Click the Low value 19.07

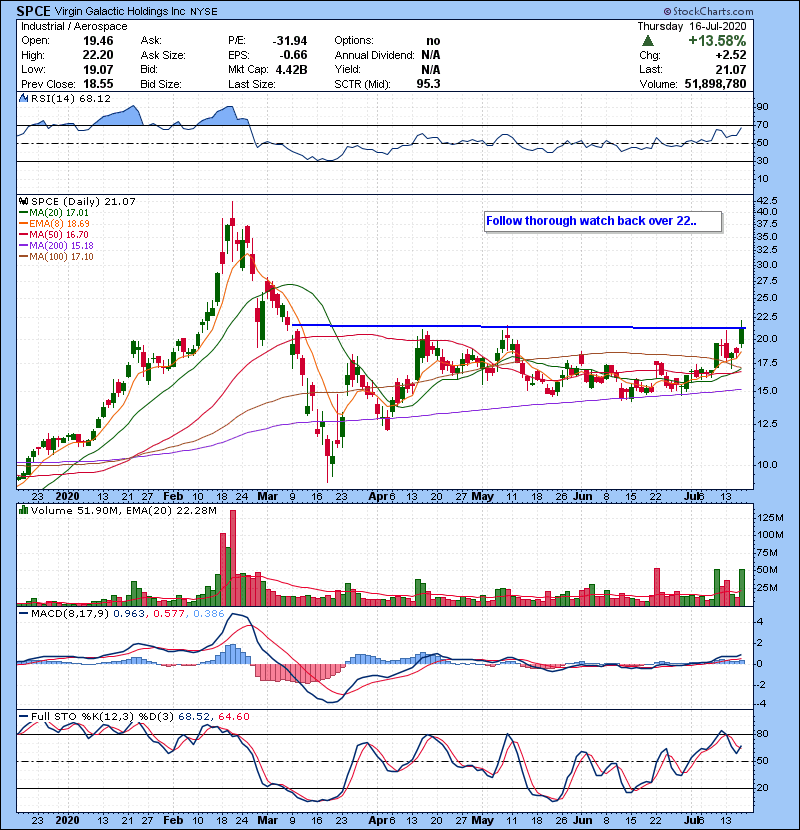tap(98, 69)
